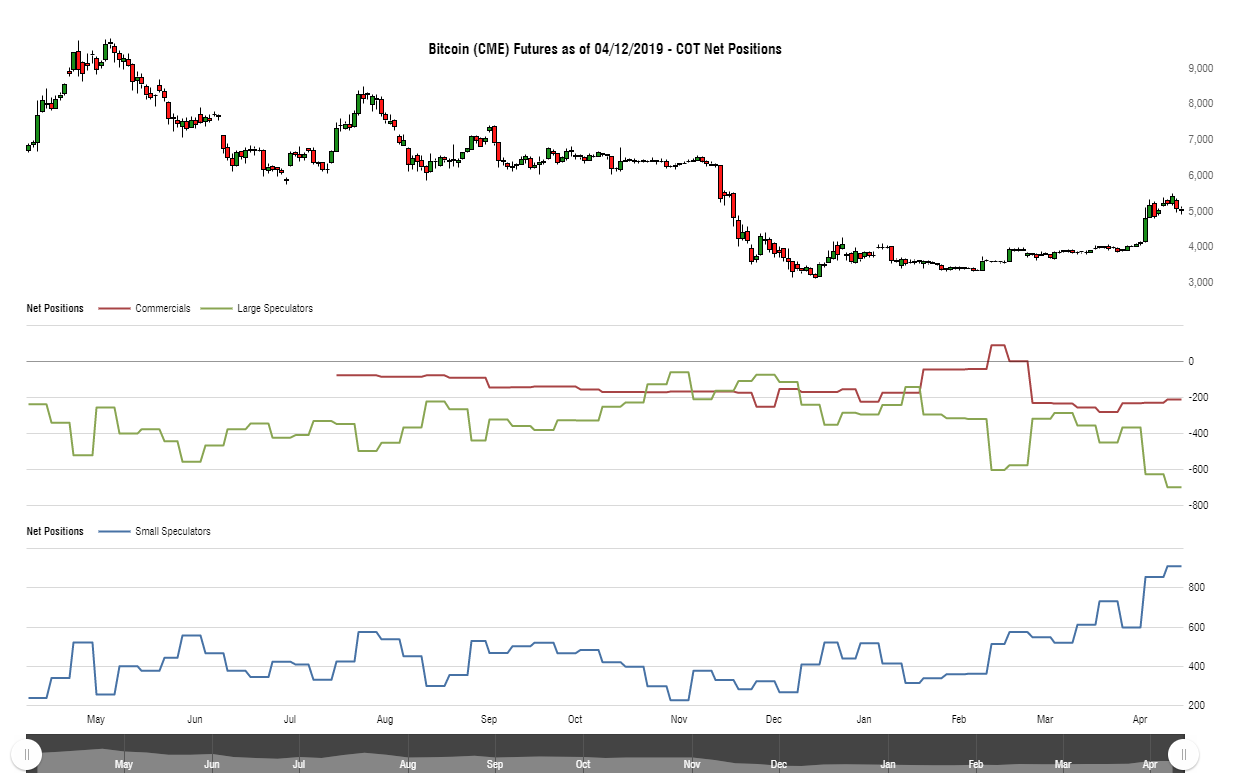Click the 8,000 price axis label

1200,104
